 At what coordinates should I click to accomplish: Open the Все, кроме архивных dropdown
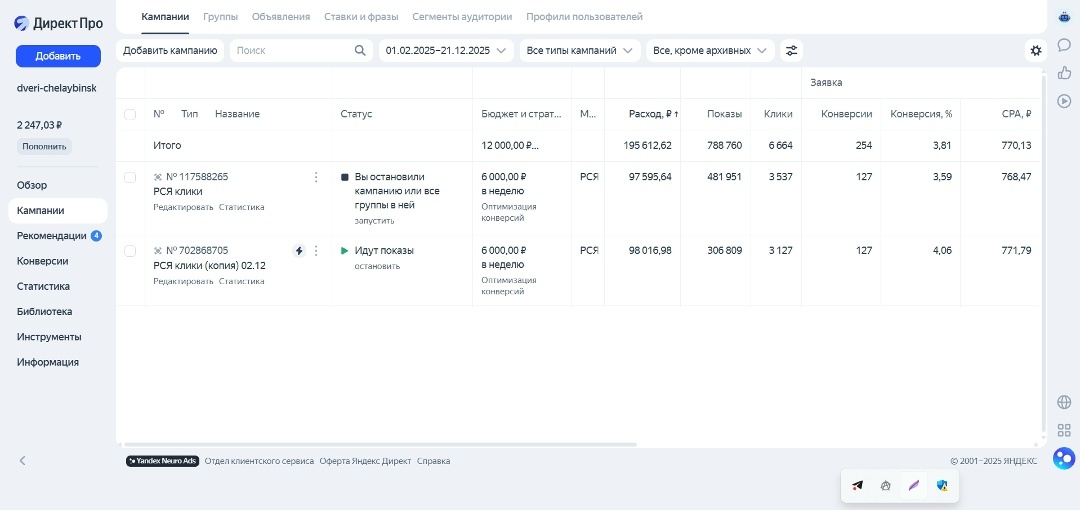tap(710, 50)
